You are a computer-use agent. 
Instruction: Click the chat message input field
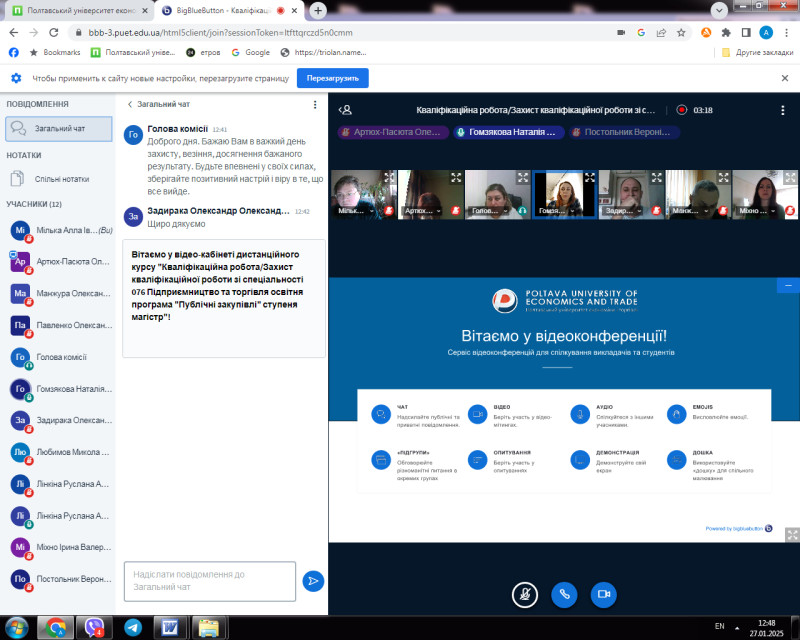coord(210,580)
